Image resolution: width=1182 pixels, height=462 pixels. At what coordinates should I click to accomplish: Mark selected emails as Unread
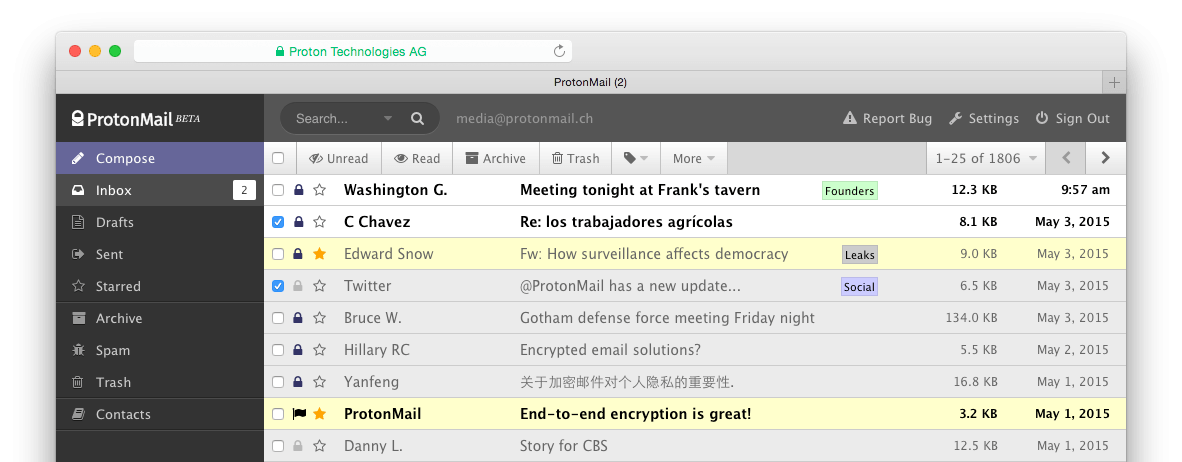pos(339,158)
